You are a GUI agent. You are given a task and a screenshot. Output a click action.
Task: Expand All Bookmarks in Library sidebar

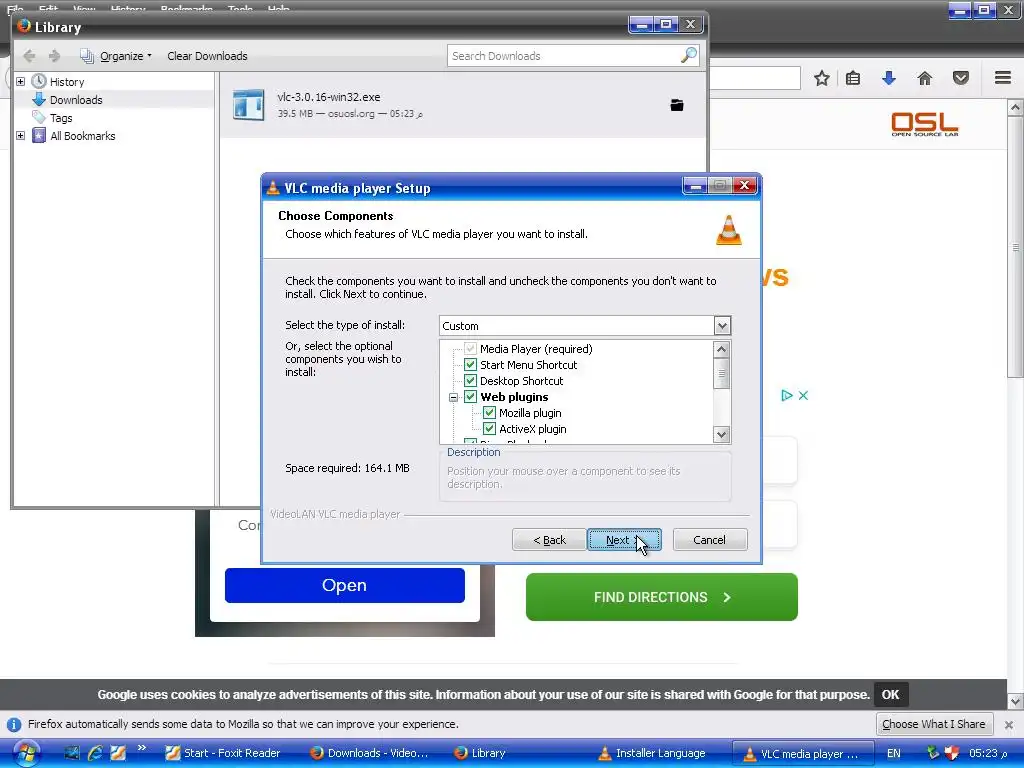tap(20, 136)
